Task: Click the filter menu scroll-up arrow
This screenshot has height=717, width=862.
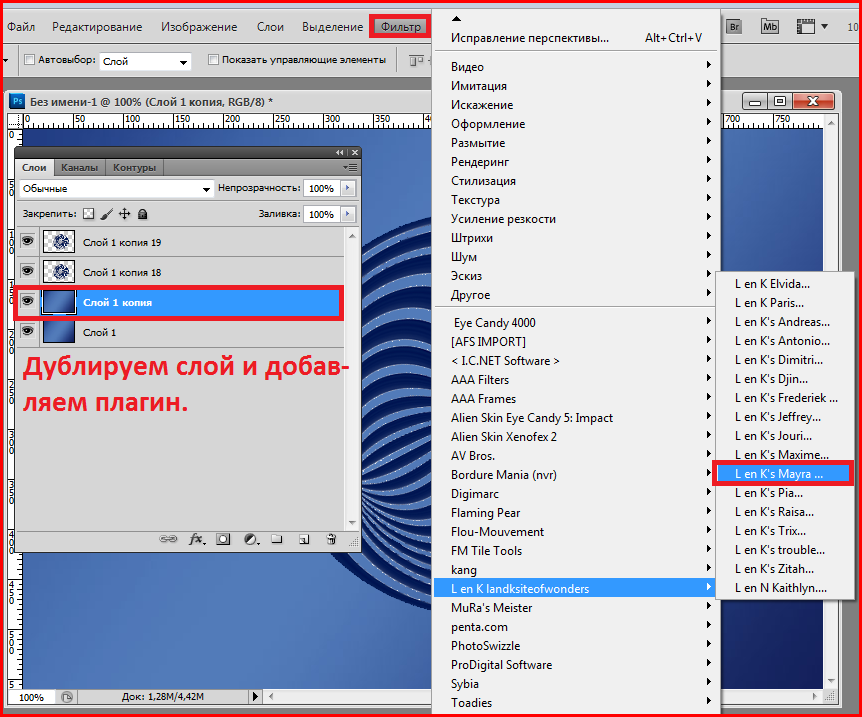Action: [x=456, y=19]
